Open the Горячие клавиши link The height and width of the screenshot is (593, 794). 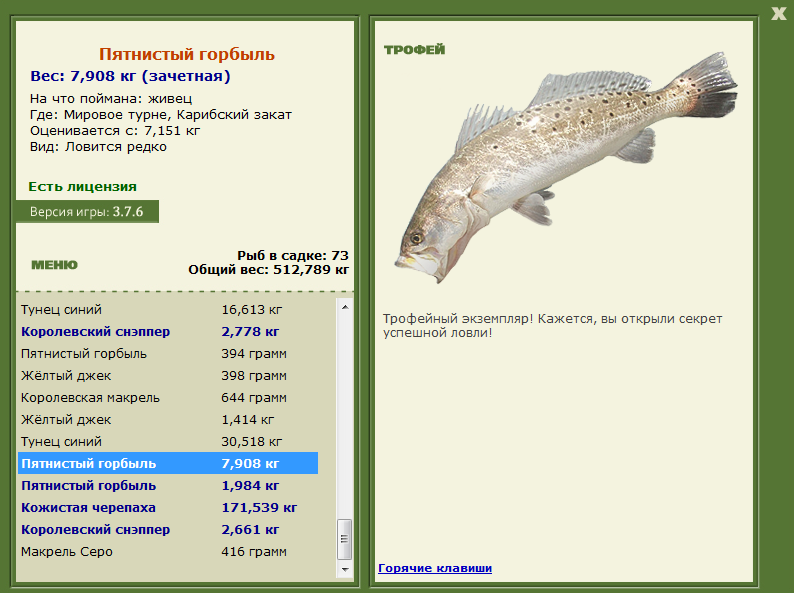point(435,568)
